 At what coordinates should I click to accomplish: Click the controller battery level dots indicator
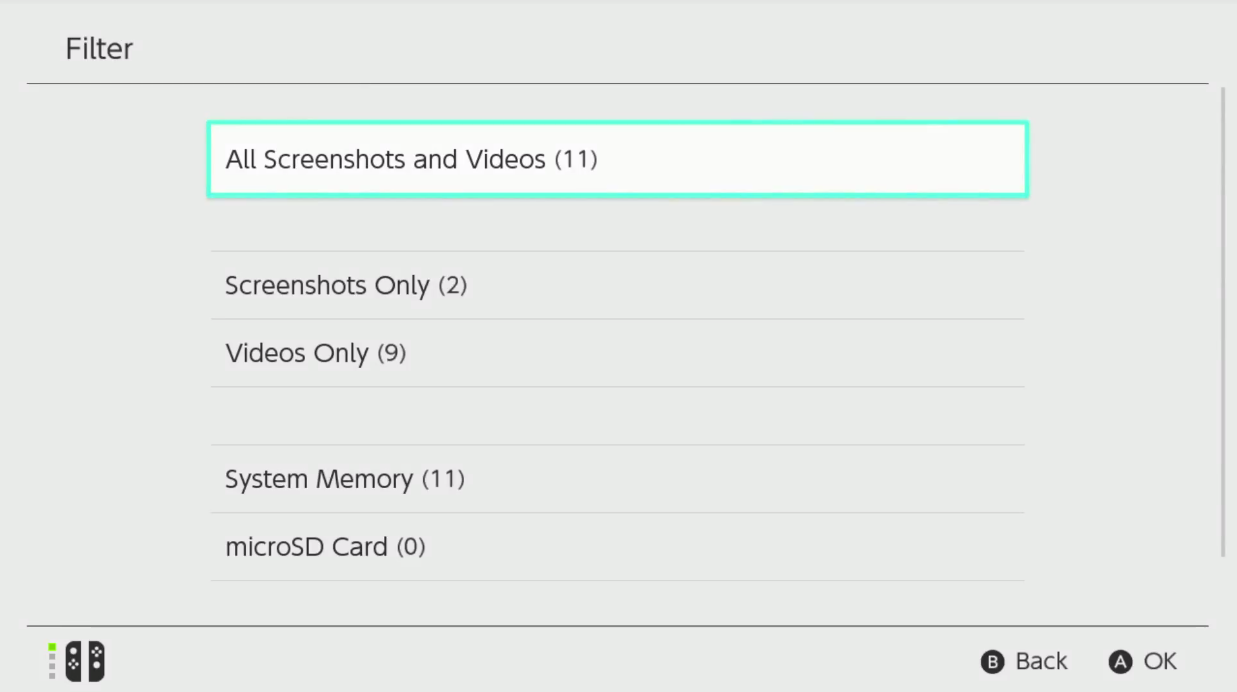tap(52, 661)
